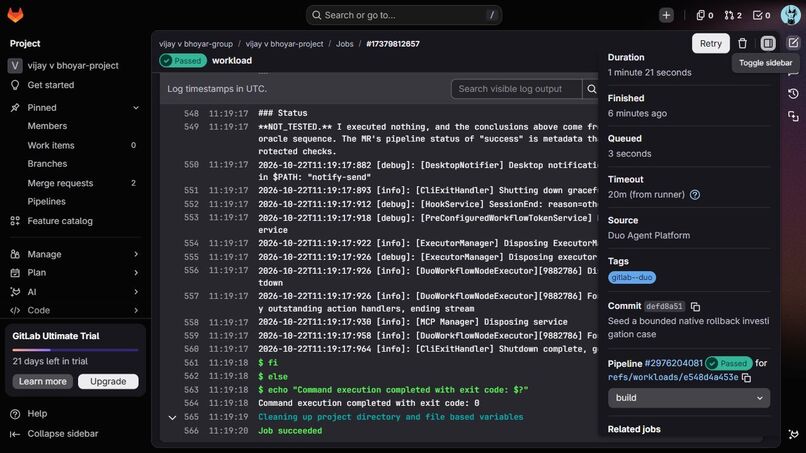Open Branches in sidebar
The image size is (806, 453).
click(47, 164)
